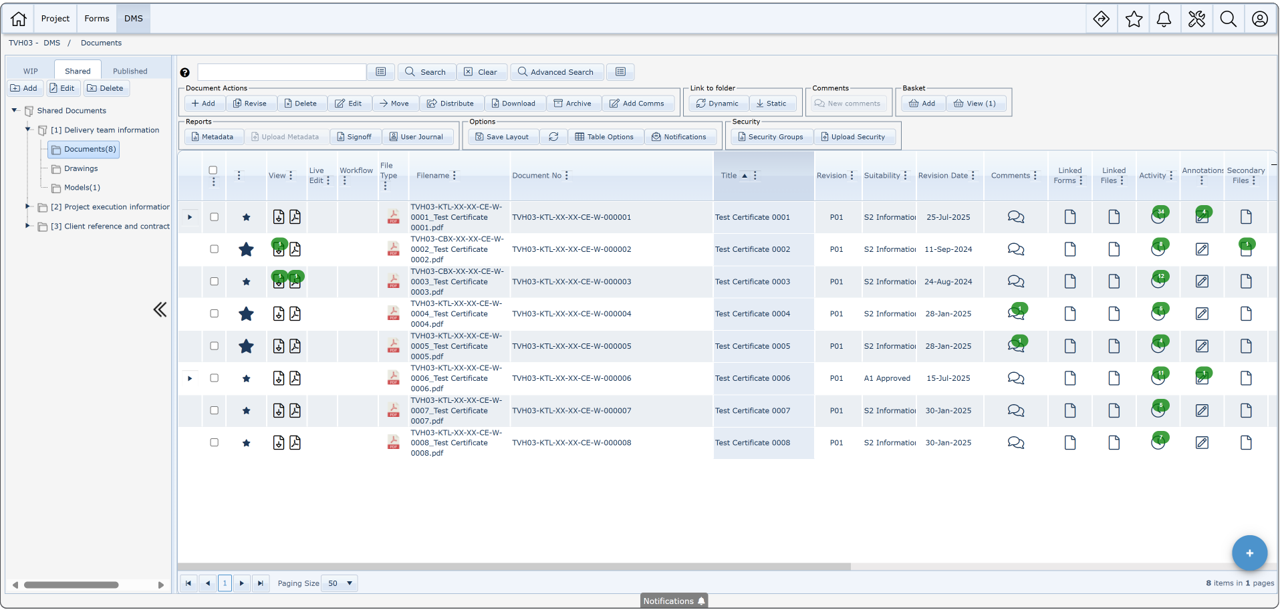Open the Notifications tab at the bottom edge
1280x610 pixels.
coord(674,601)
